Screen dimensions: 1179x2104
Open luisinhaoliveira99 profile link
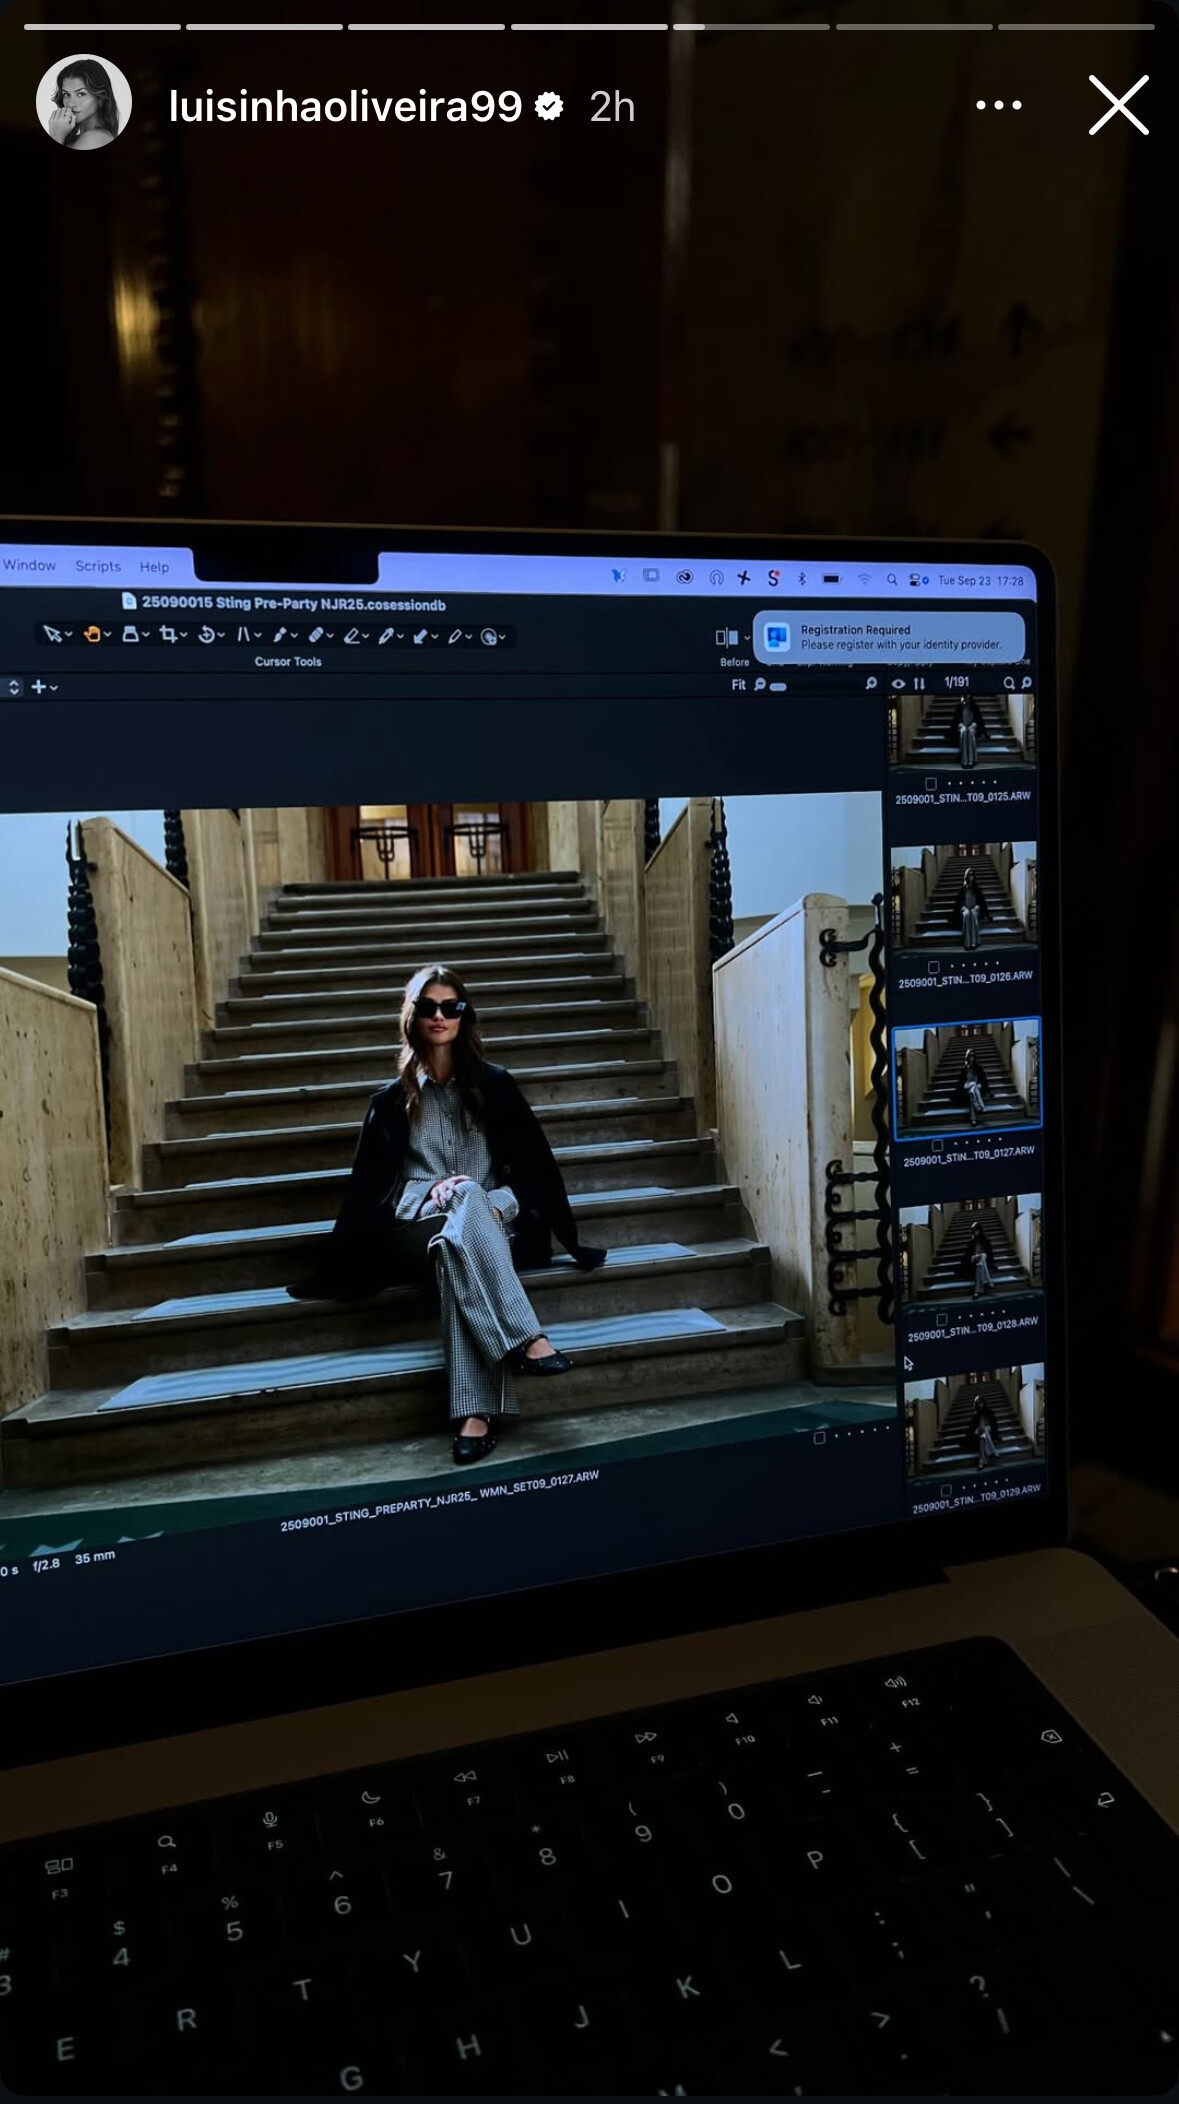coord(345,106)
